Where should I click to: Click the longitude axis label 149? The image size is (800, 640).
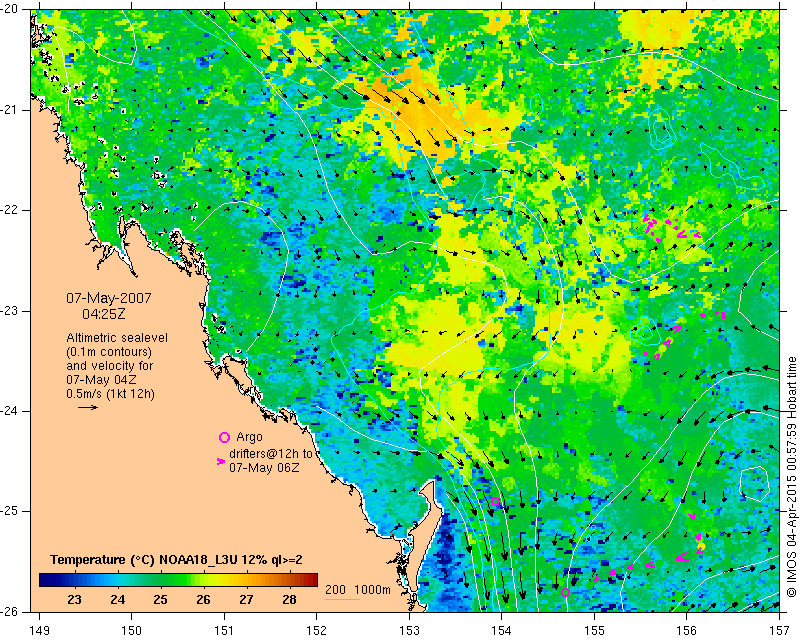tap(40, 631)
